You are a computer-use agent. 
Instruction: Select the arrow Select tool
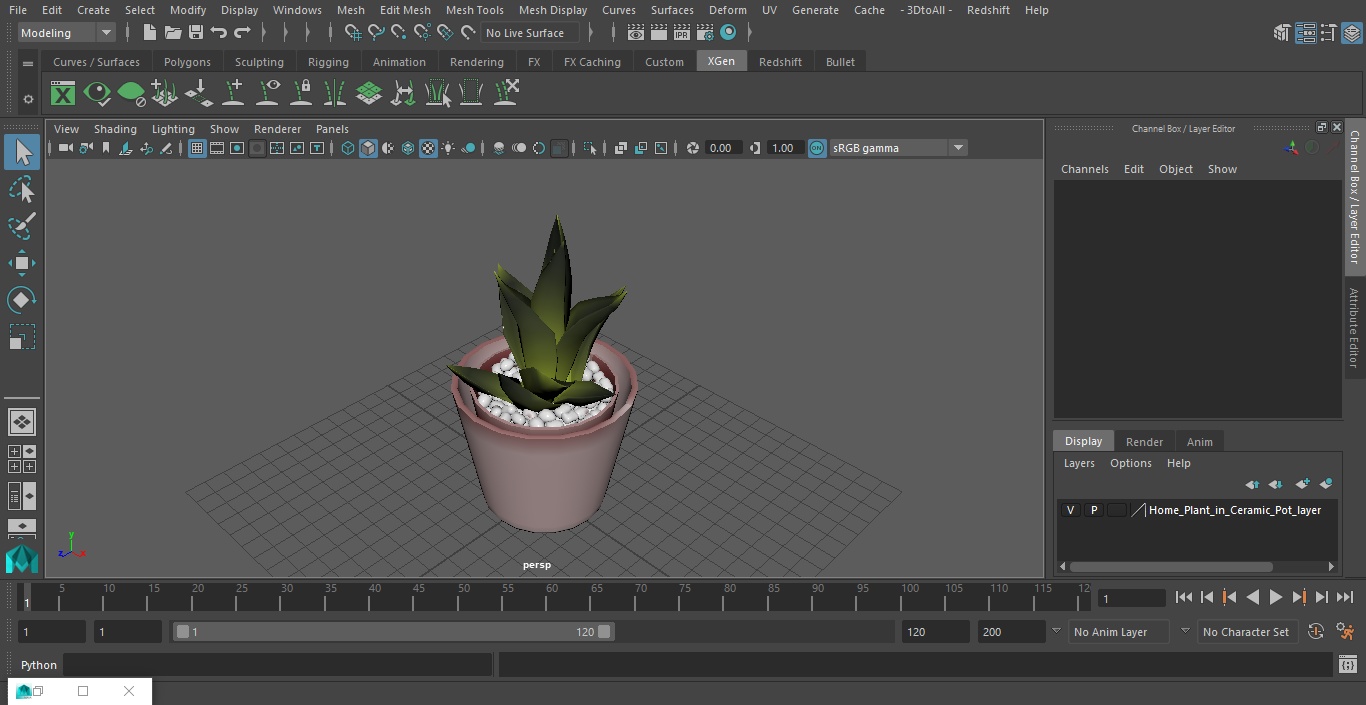[x=22, y=152]
